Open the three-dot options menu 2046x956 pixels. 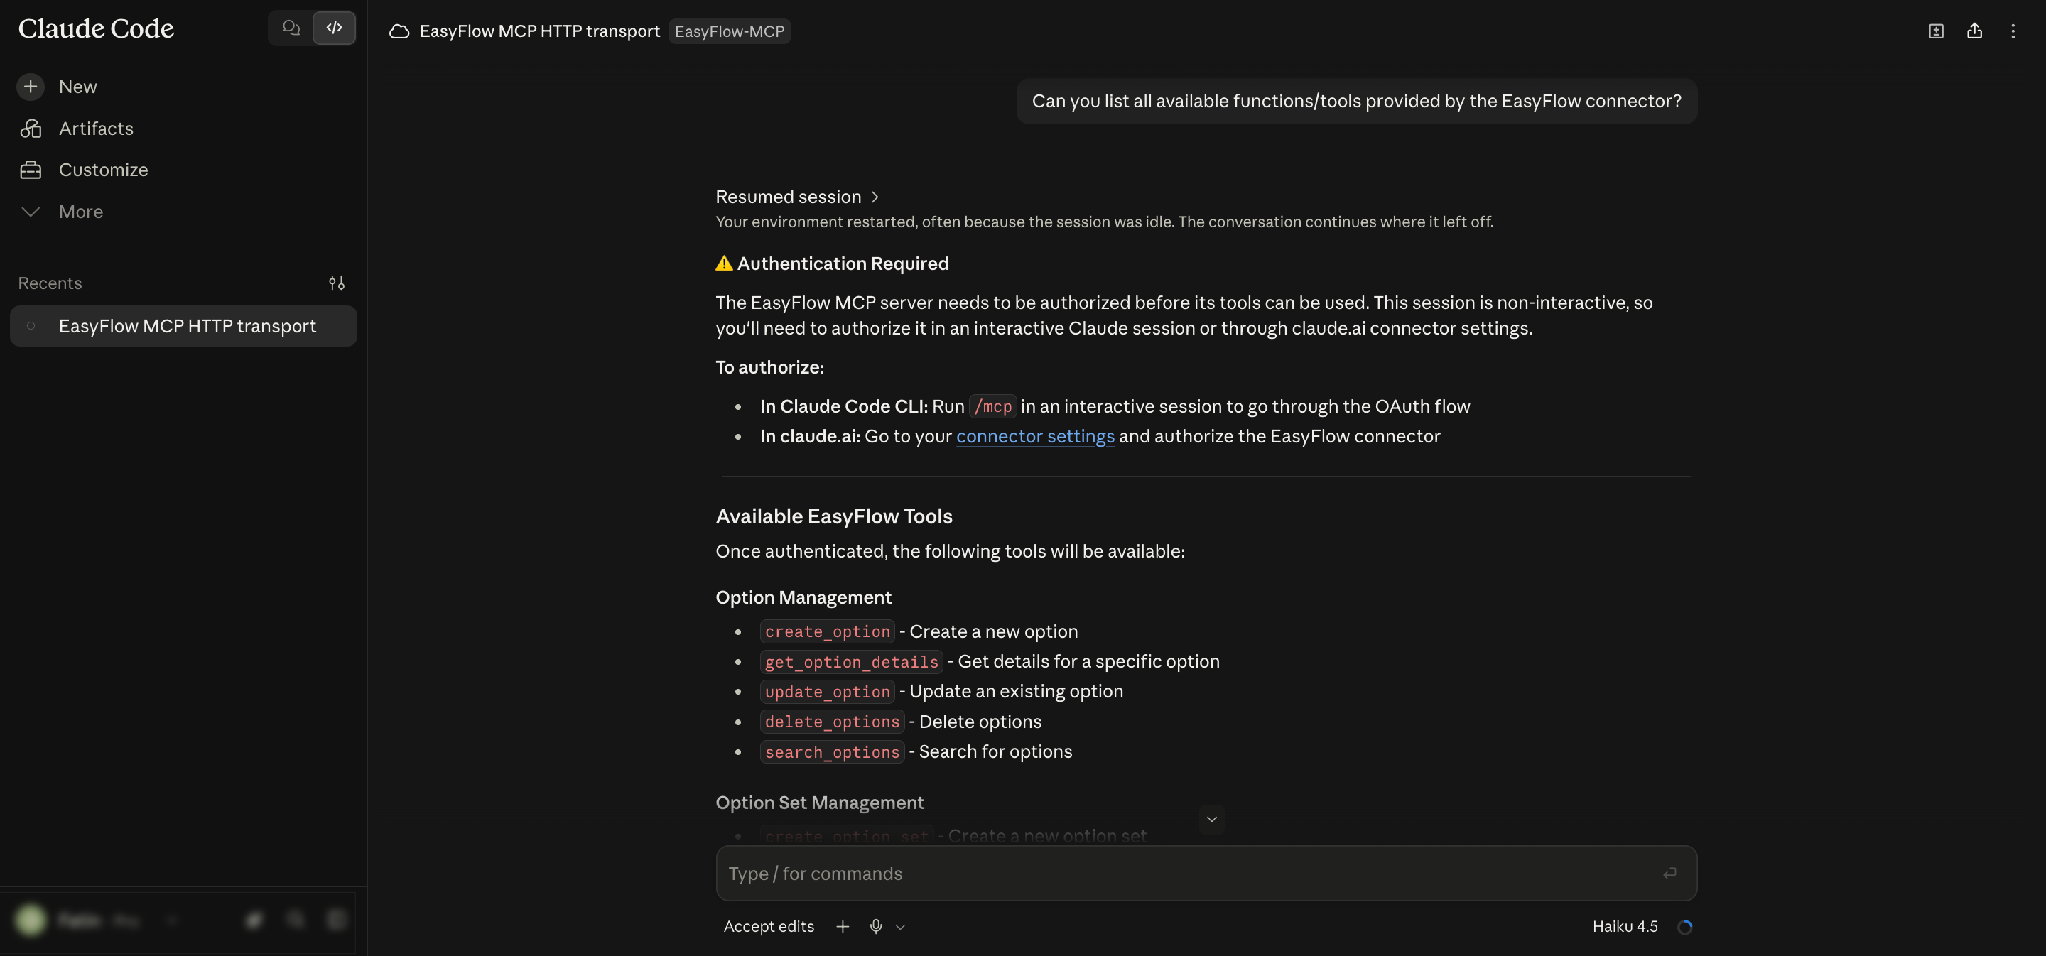click(2013, 31)
